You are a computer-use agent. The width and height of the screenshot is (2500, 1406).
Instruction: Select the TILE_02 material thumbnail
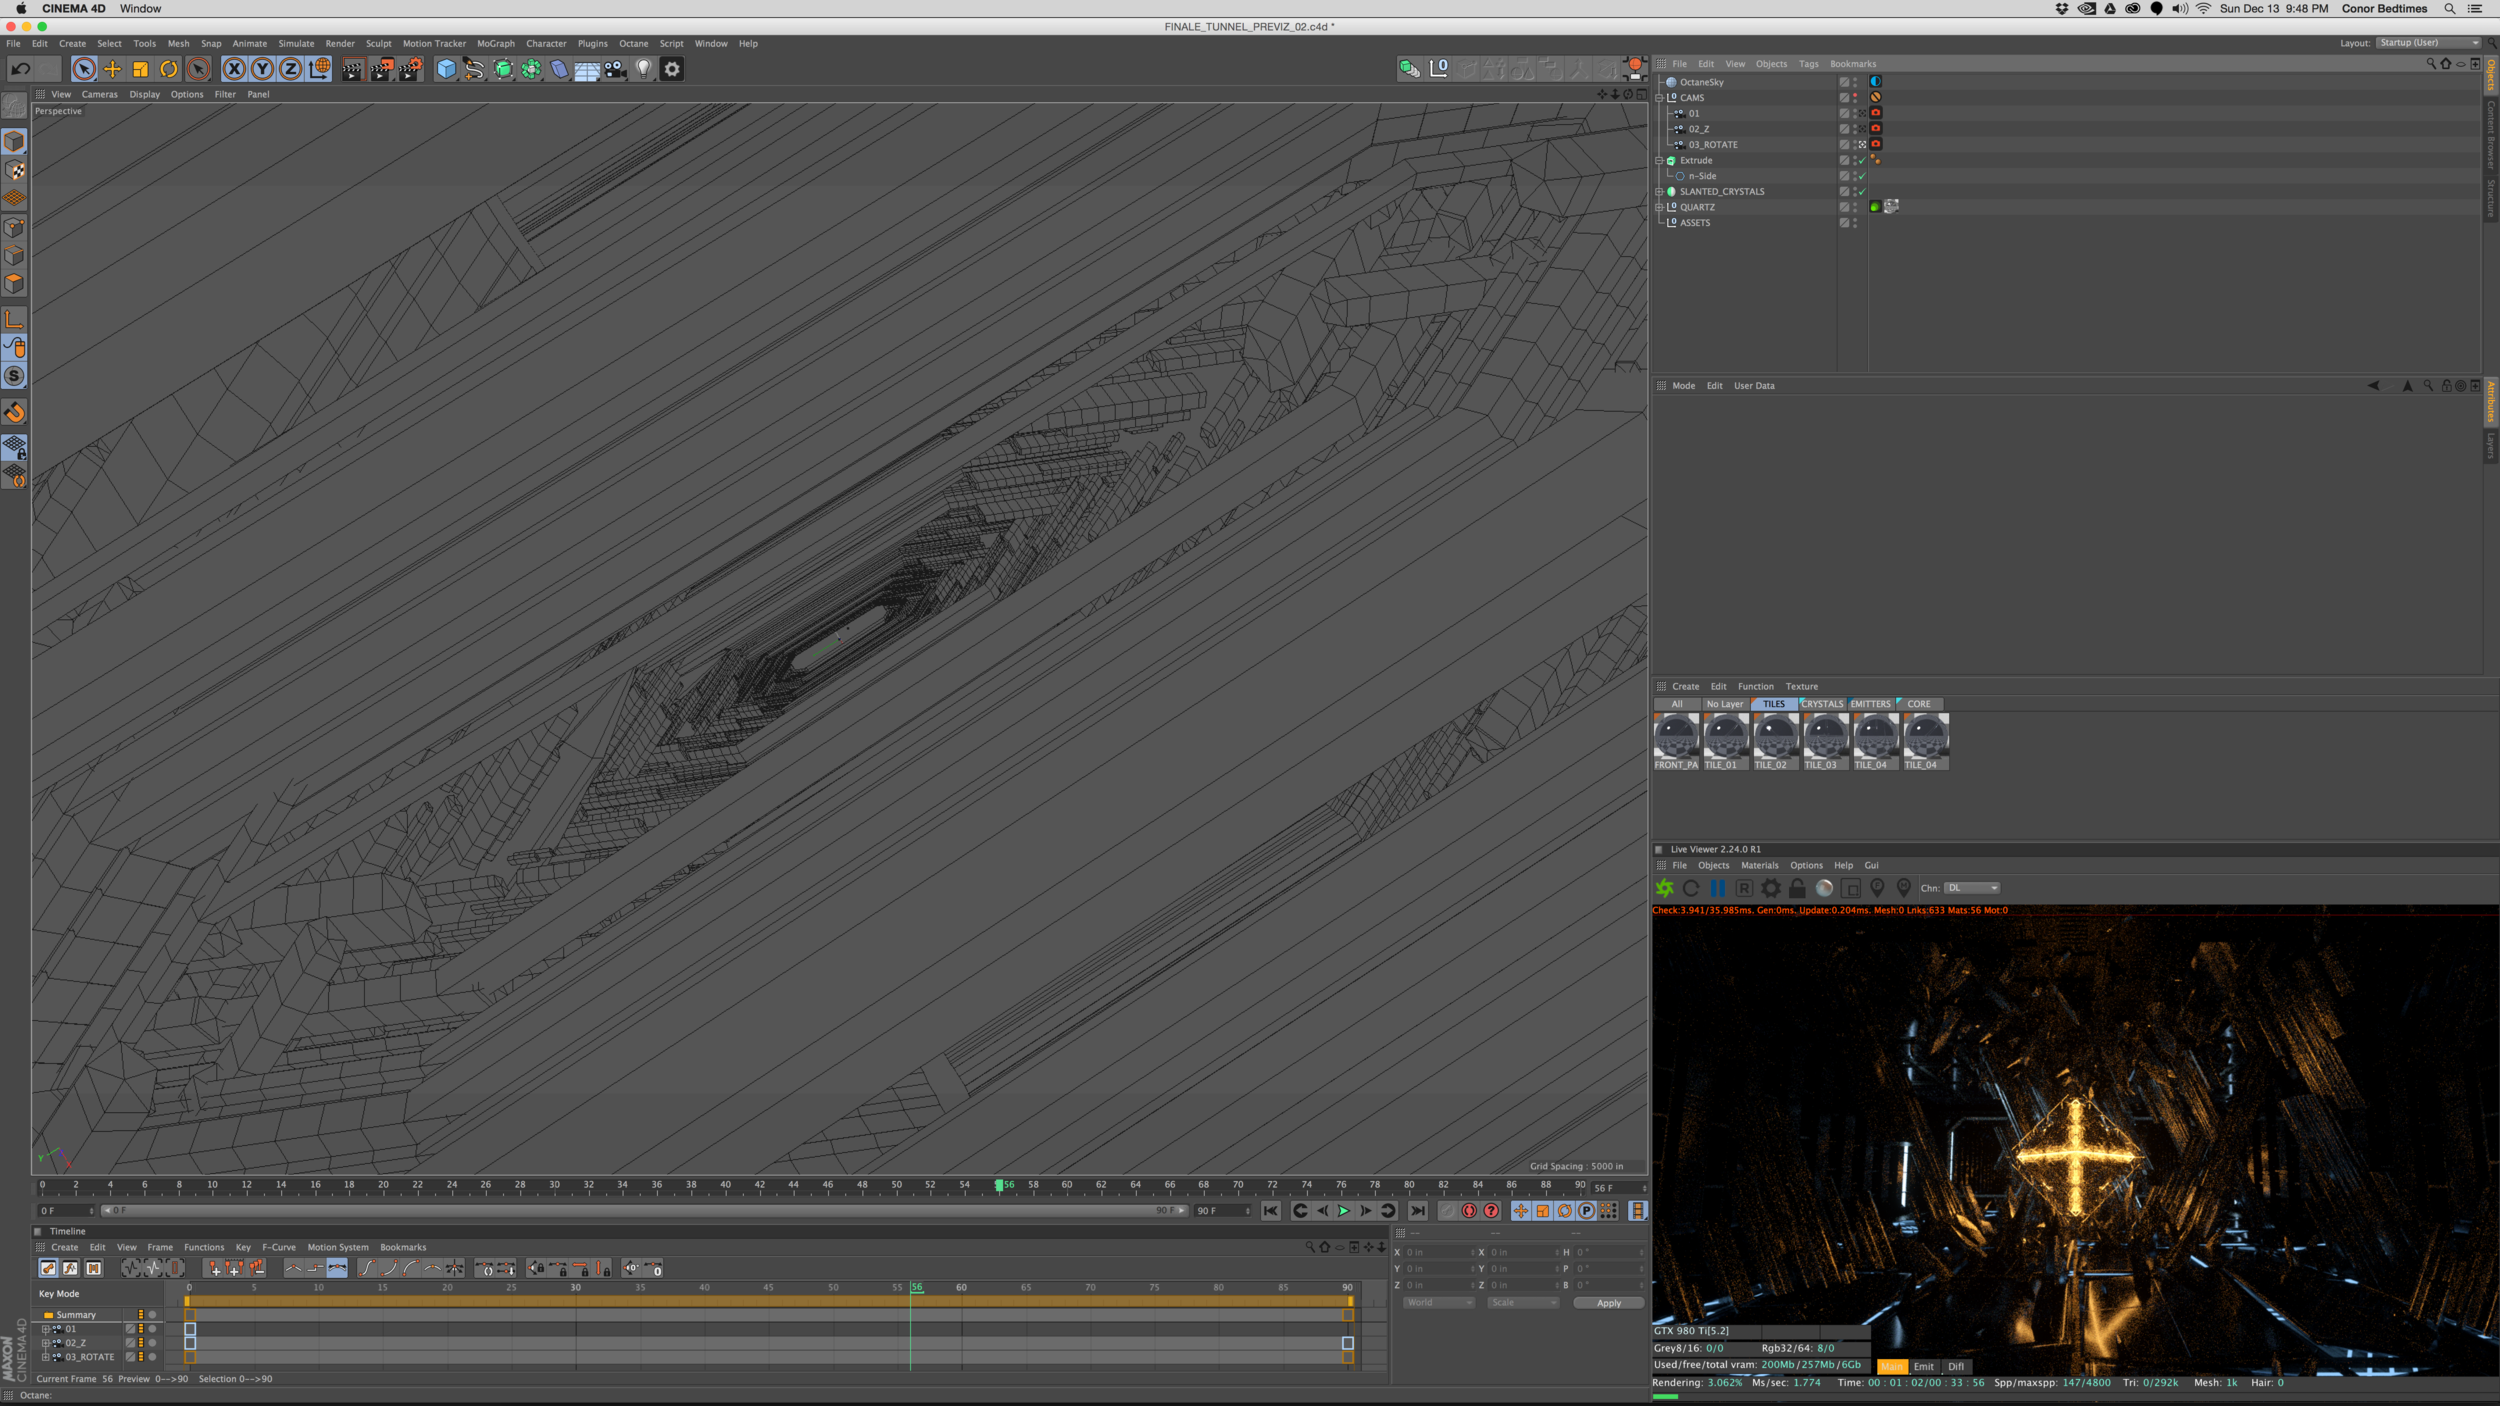pyautogui.click(x=1775, y=740)
